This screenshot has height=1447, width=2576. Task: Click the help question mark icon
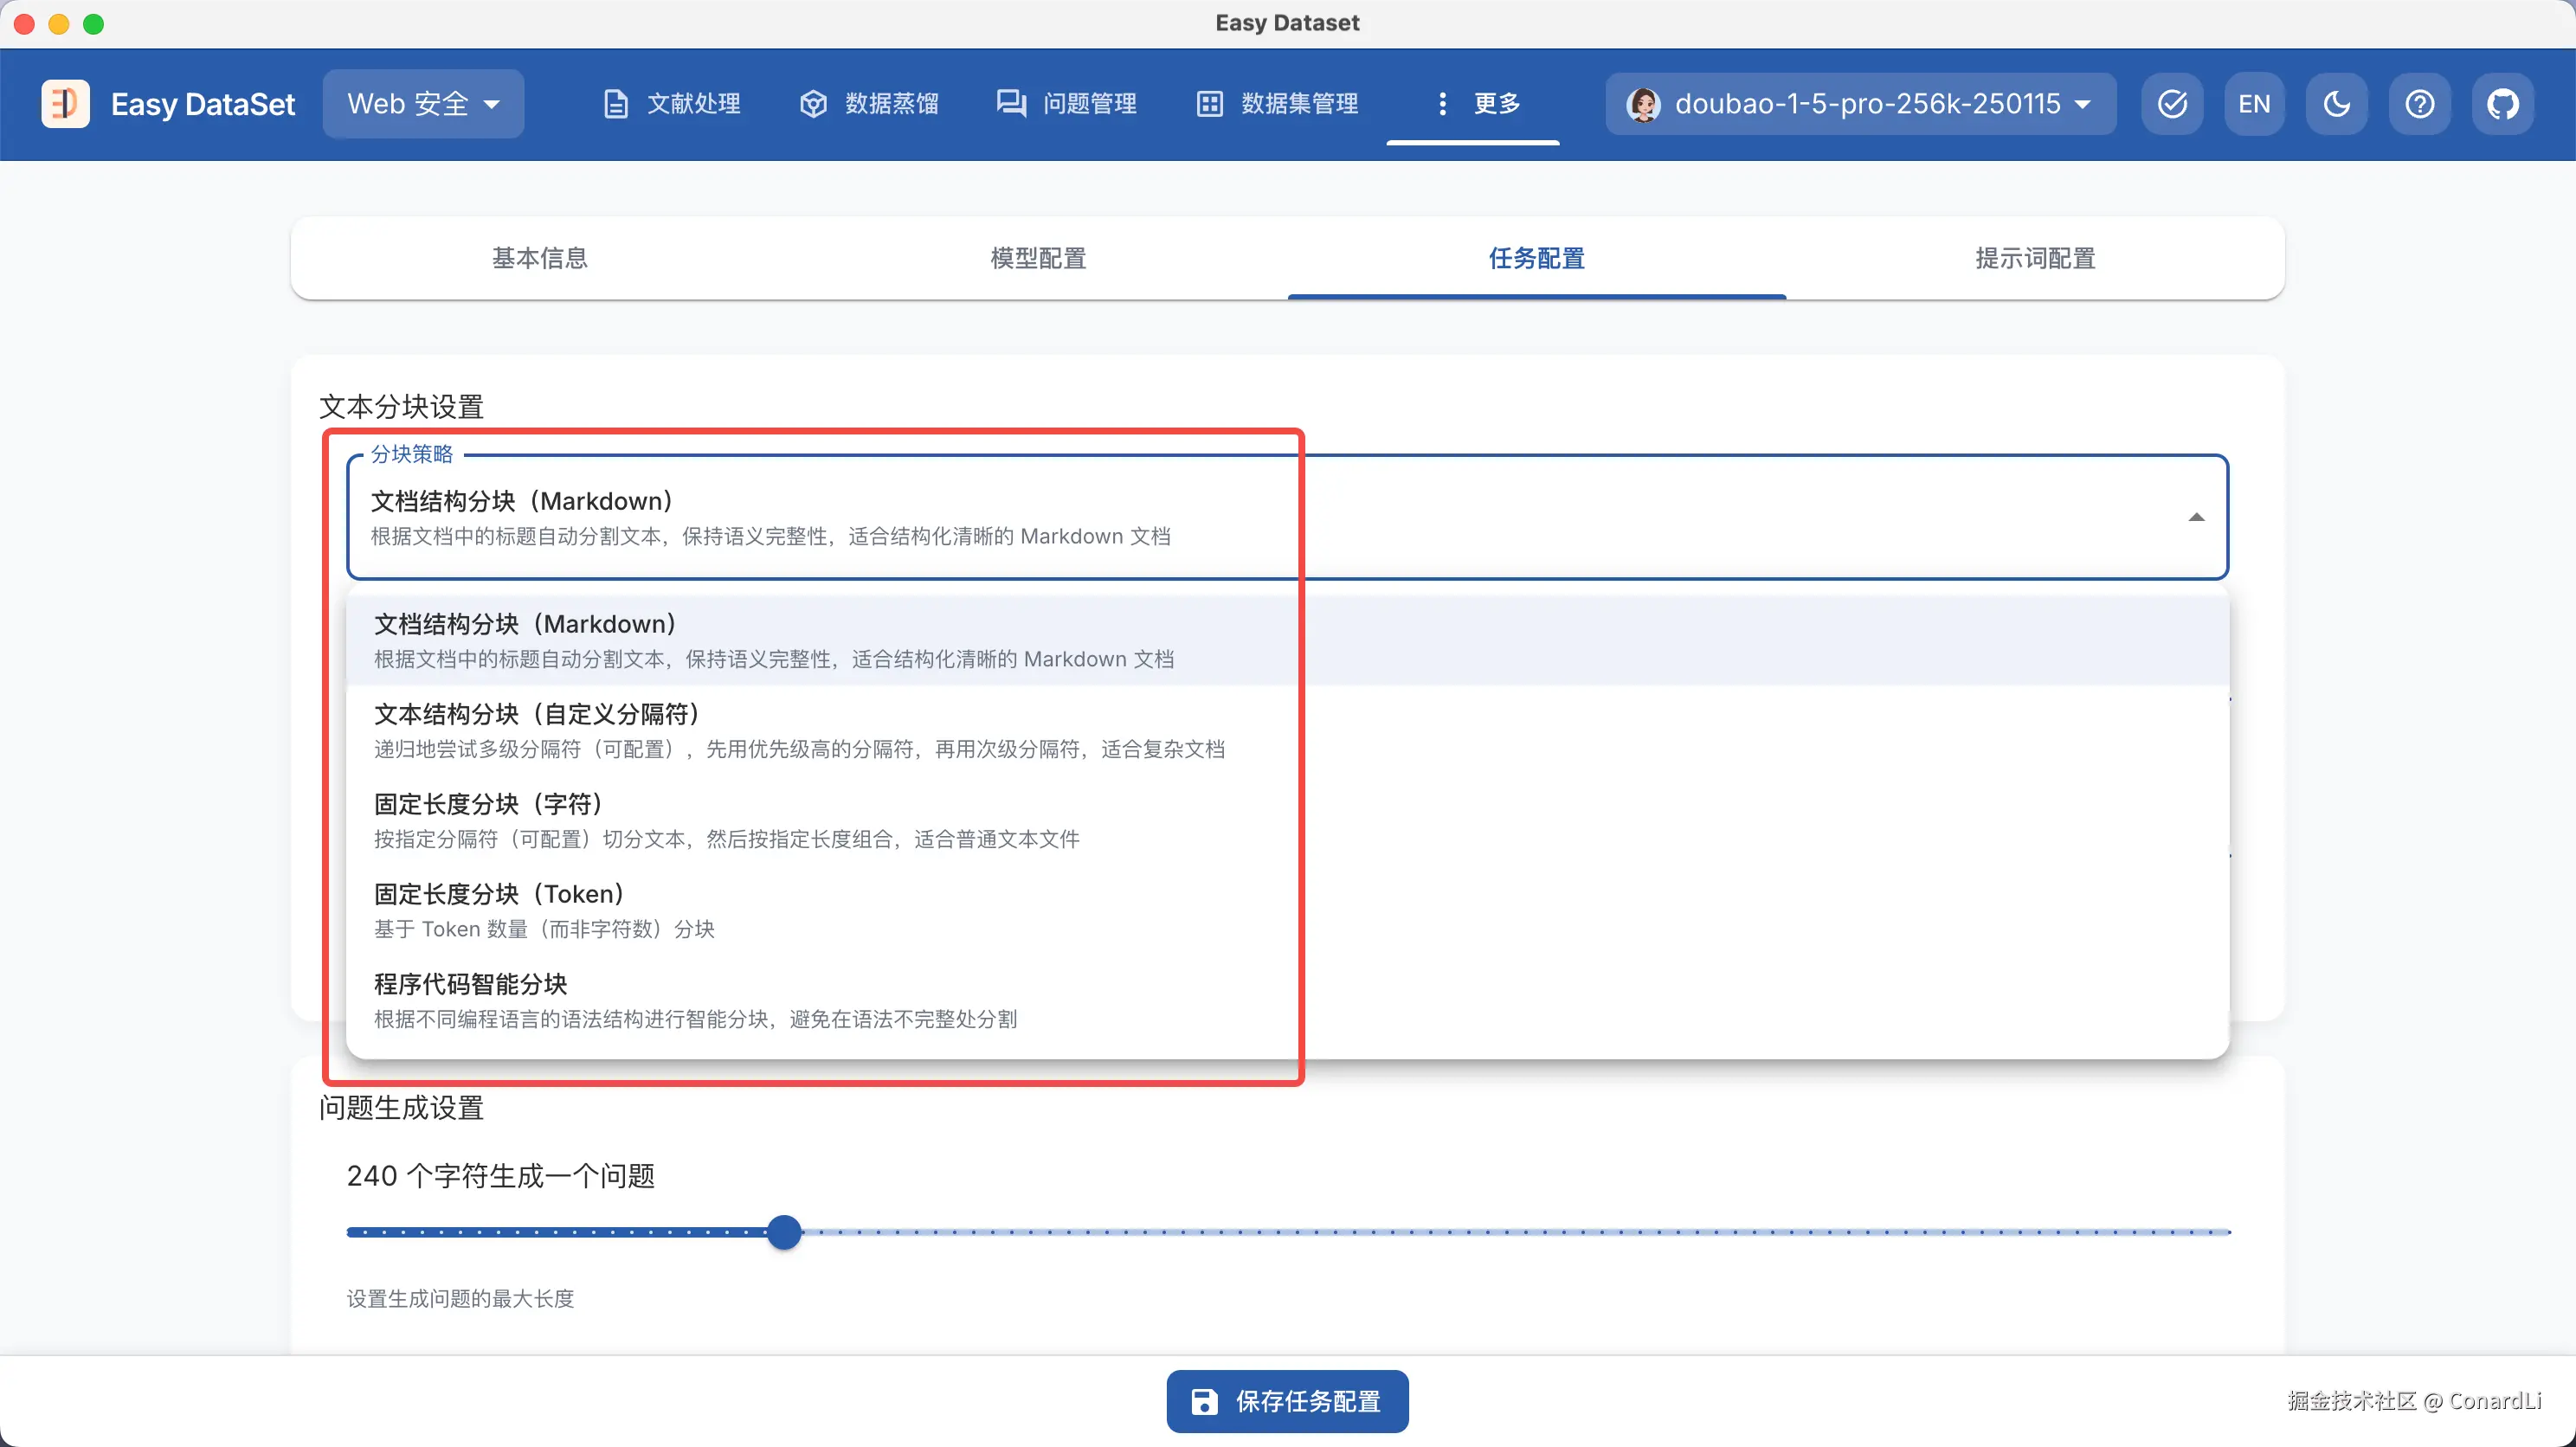pyautogui.click(x=2420, y=104)
